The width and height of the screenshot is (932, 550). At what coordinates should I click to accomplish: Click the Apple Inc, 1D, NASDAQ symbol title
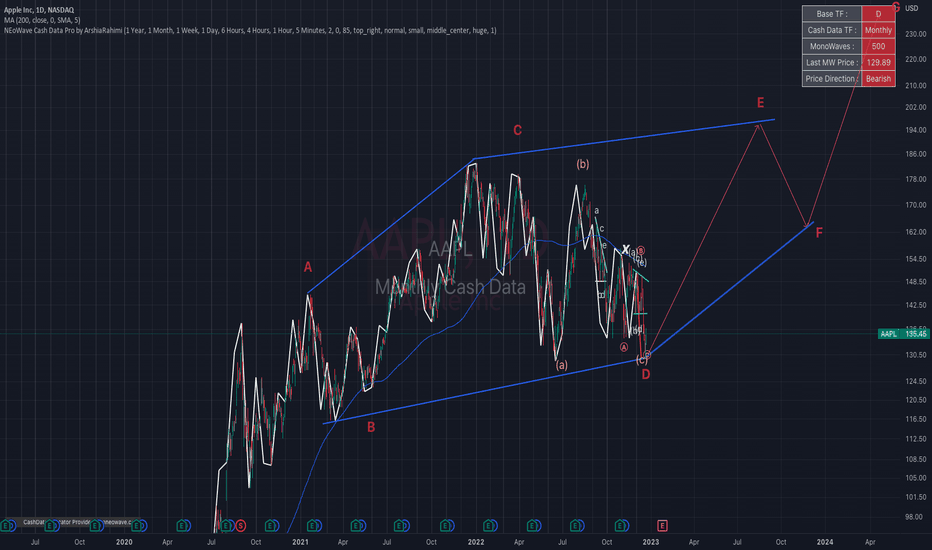(39, 10)
